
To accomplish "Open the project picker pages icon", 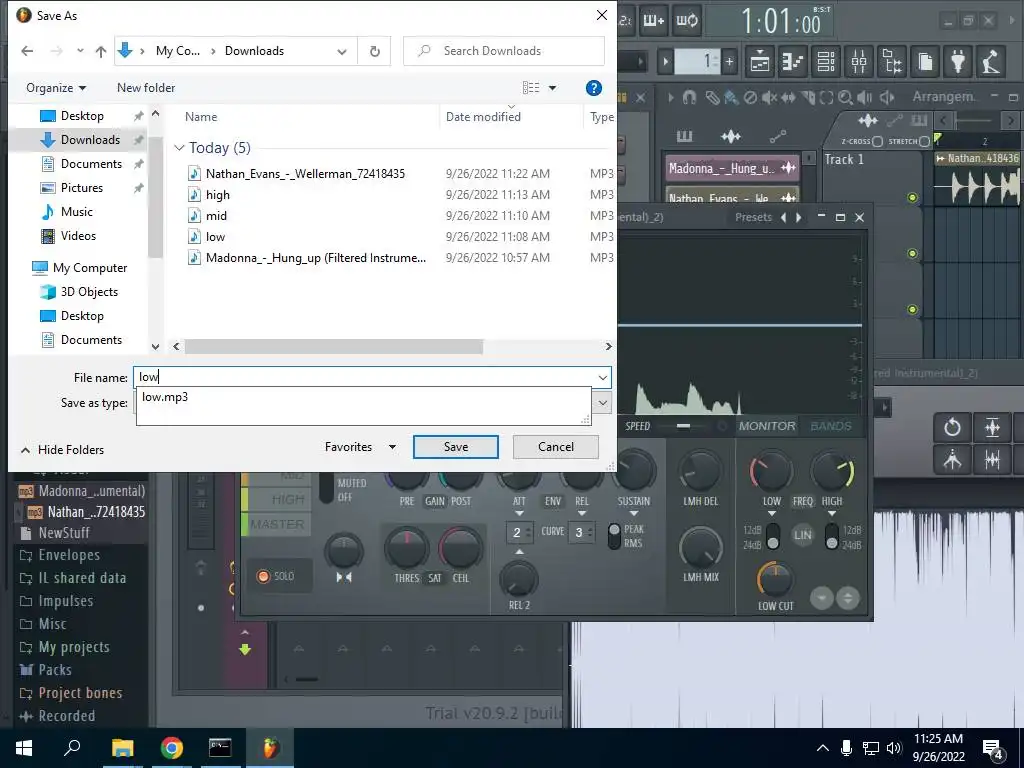I will (925, 62).
